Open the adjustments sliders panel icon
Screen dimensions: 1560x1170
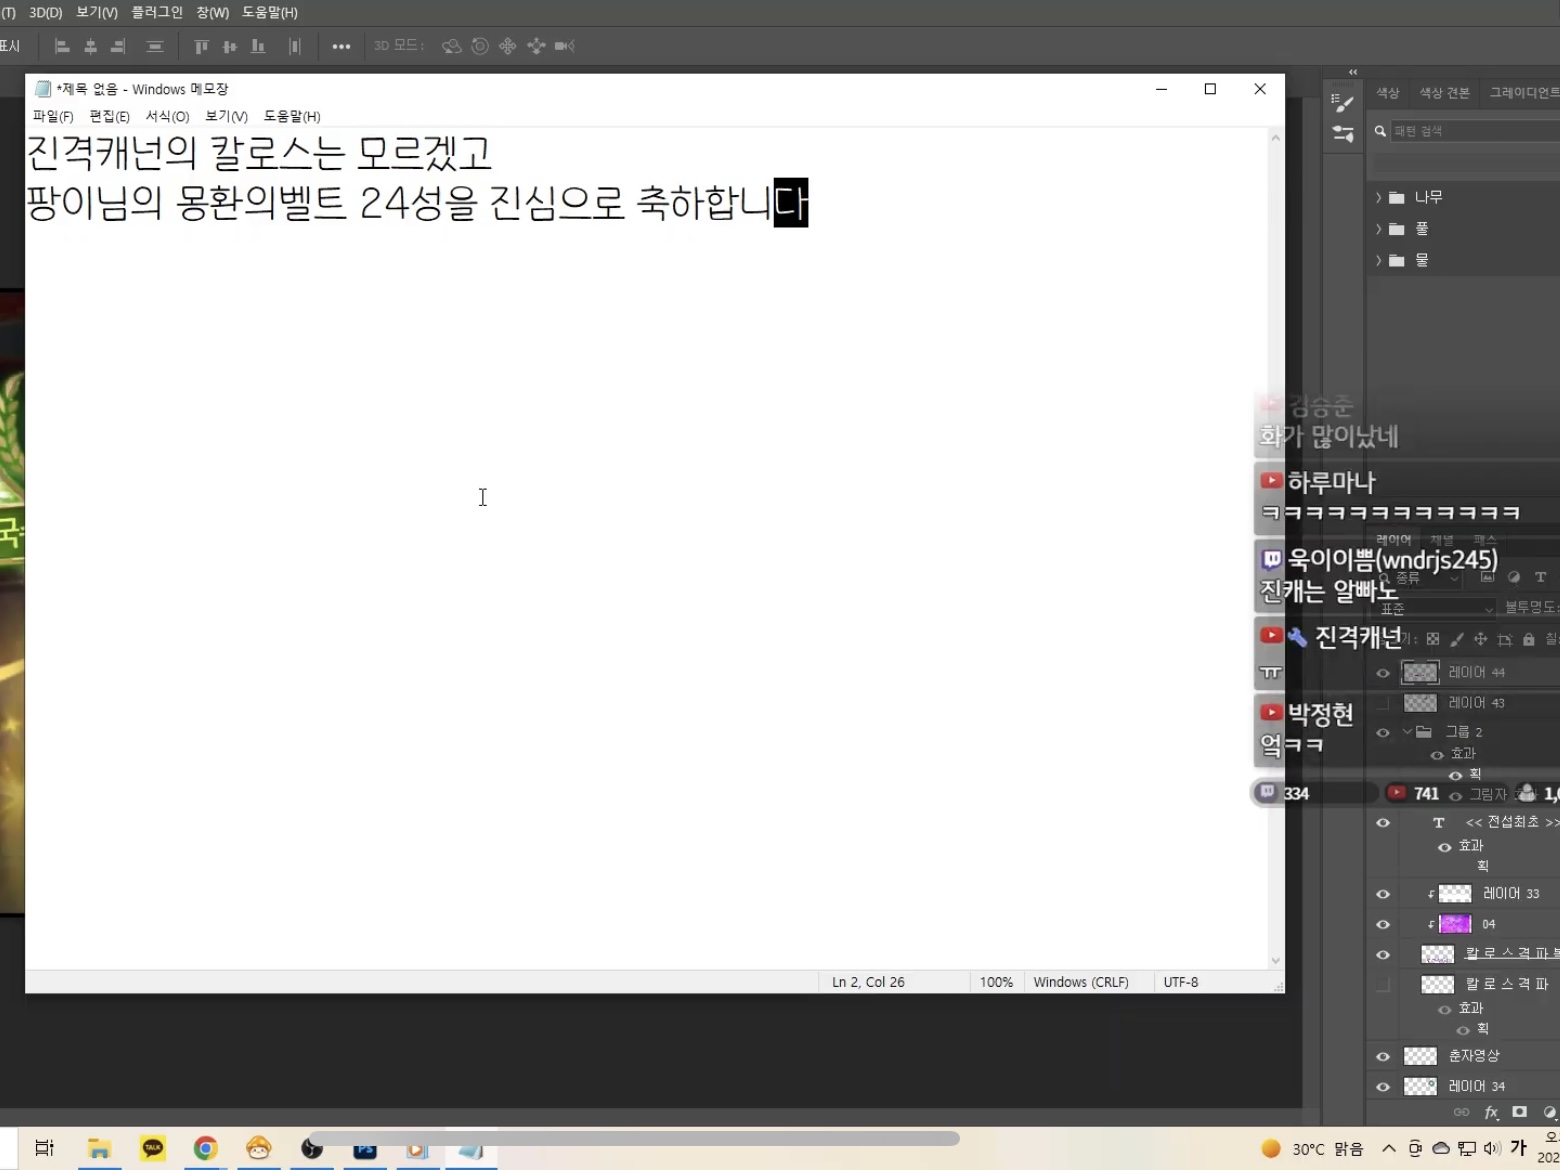point(1343,133)
